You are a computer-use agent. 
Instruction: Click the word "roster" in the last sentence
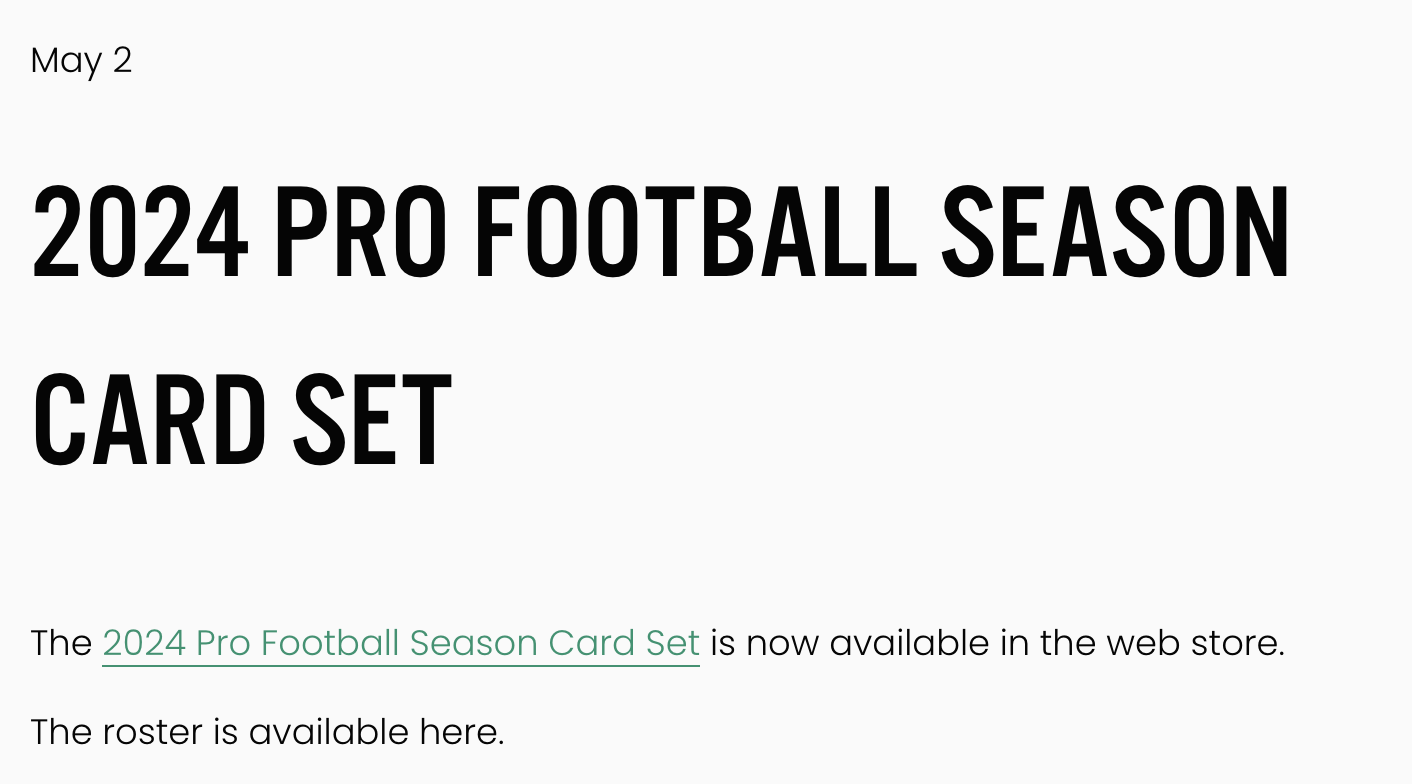(x=153, y=732)
